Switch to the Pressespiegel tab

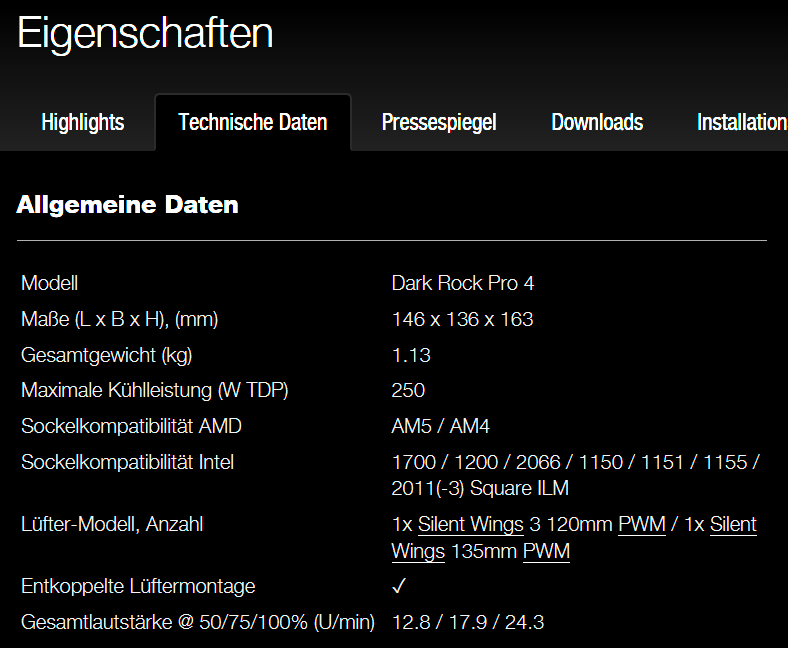point(439,122)
